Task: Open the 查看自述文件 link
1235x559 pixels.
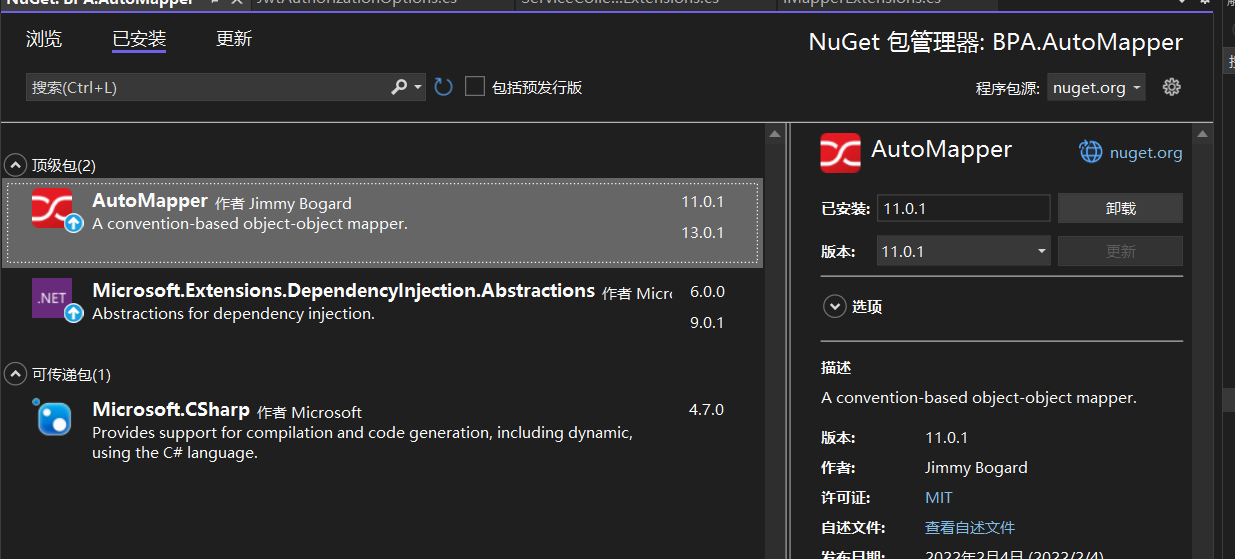Action: [x=970, y=527]
